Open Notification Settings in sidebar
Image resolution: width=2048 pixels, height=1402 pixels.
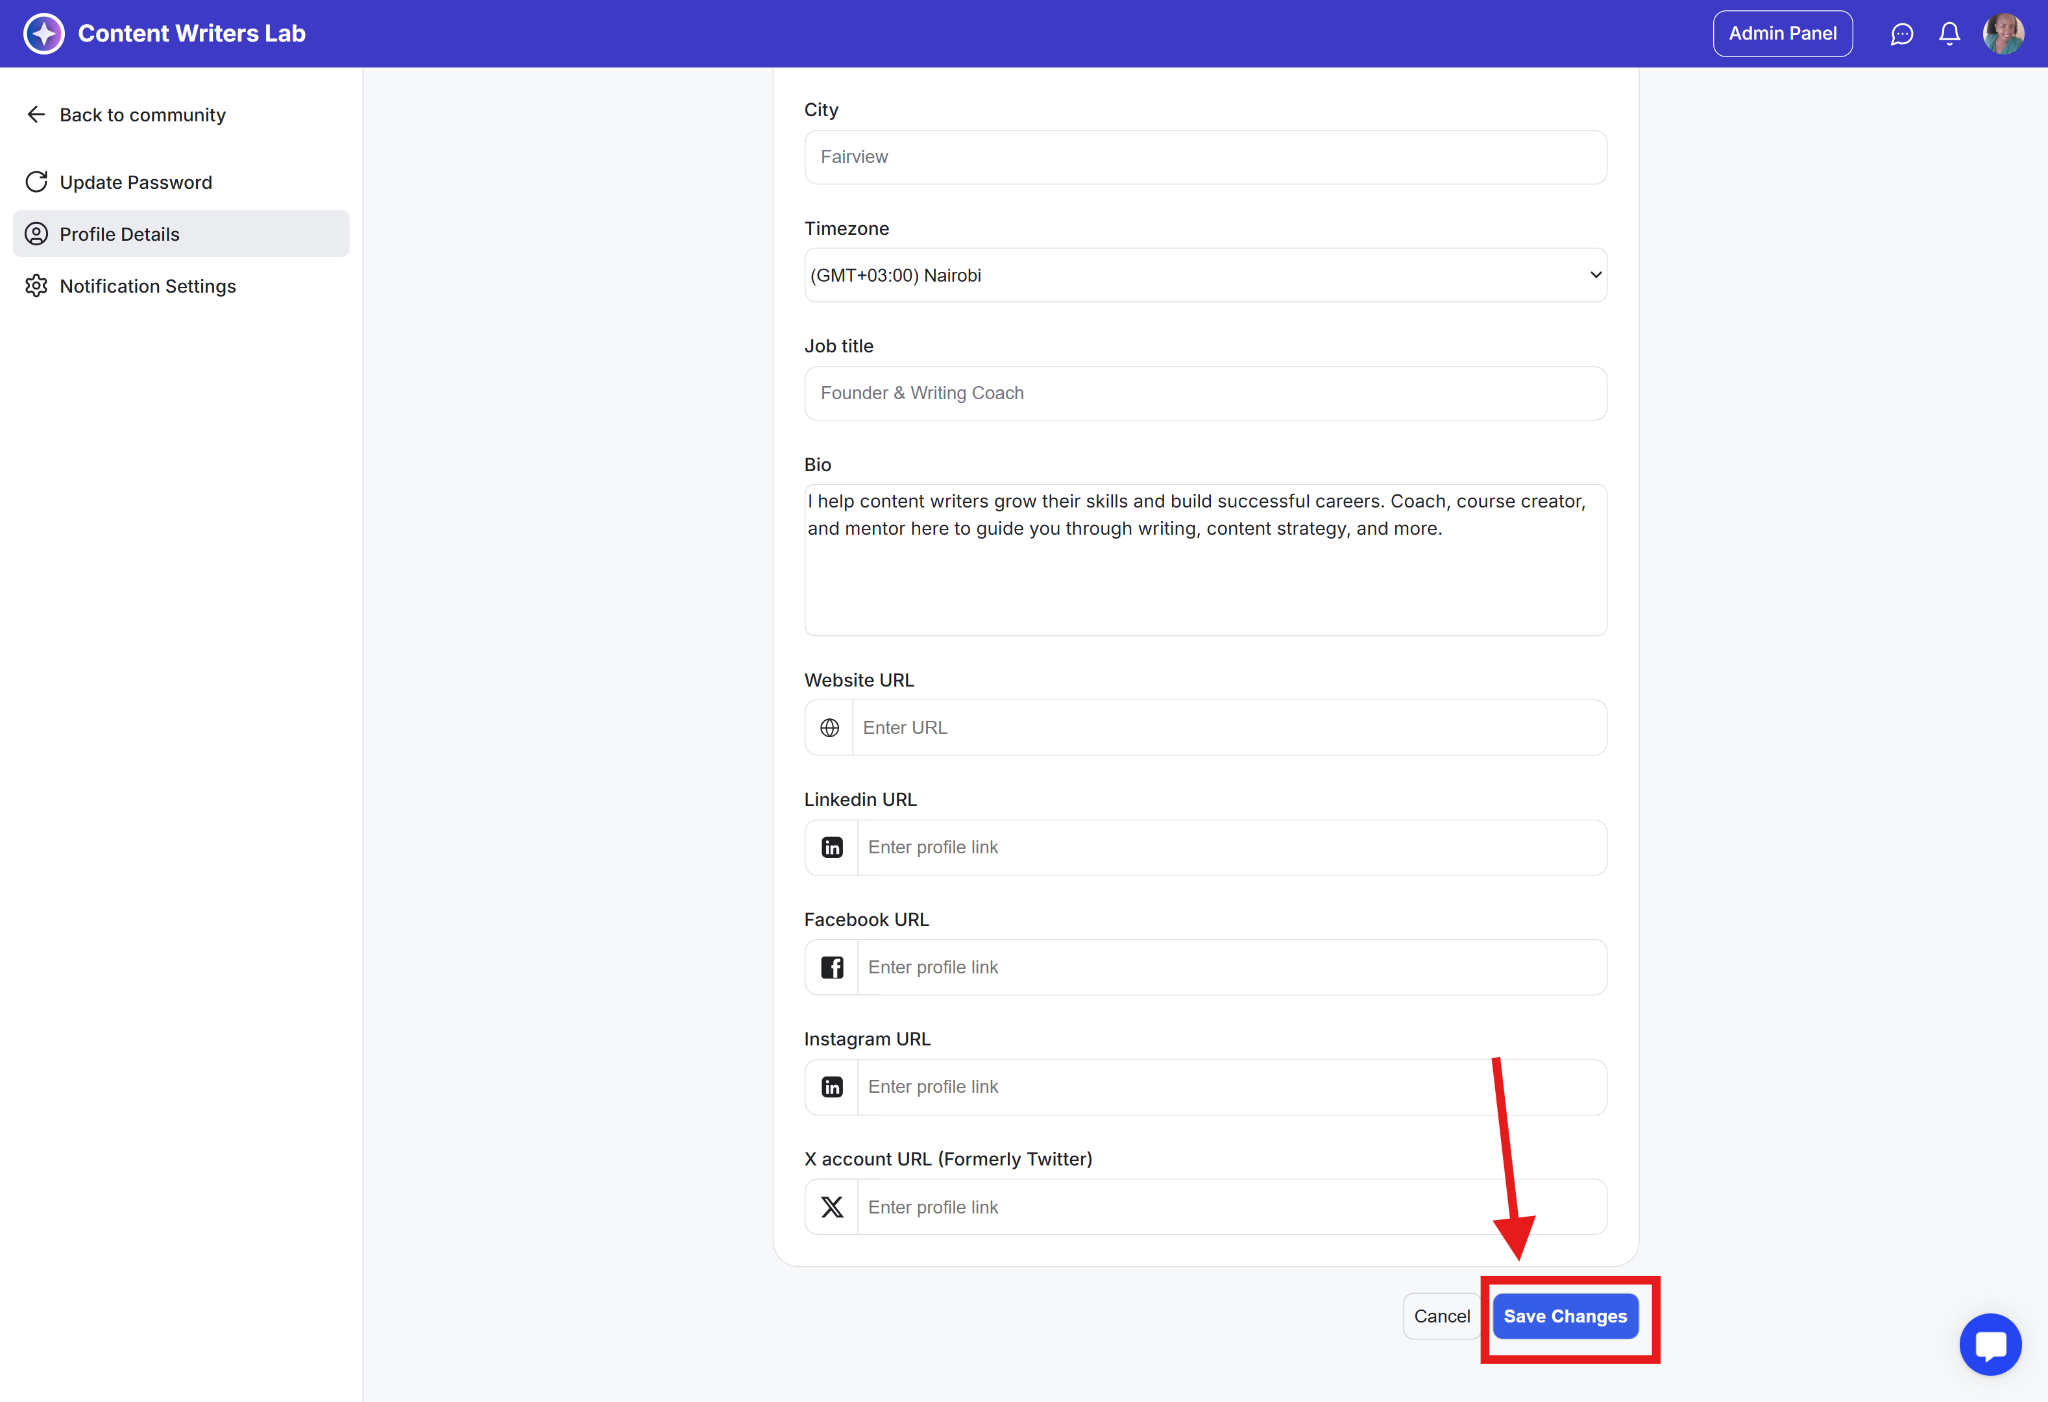tap(147, 286)
